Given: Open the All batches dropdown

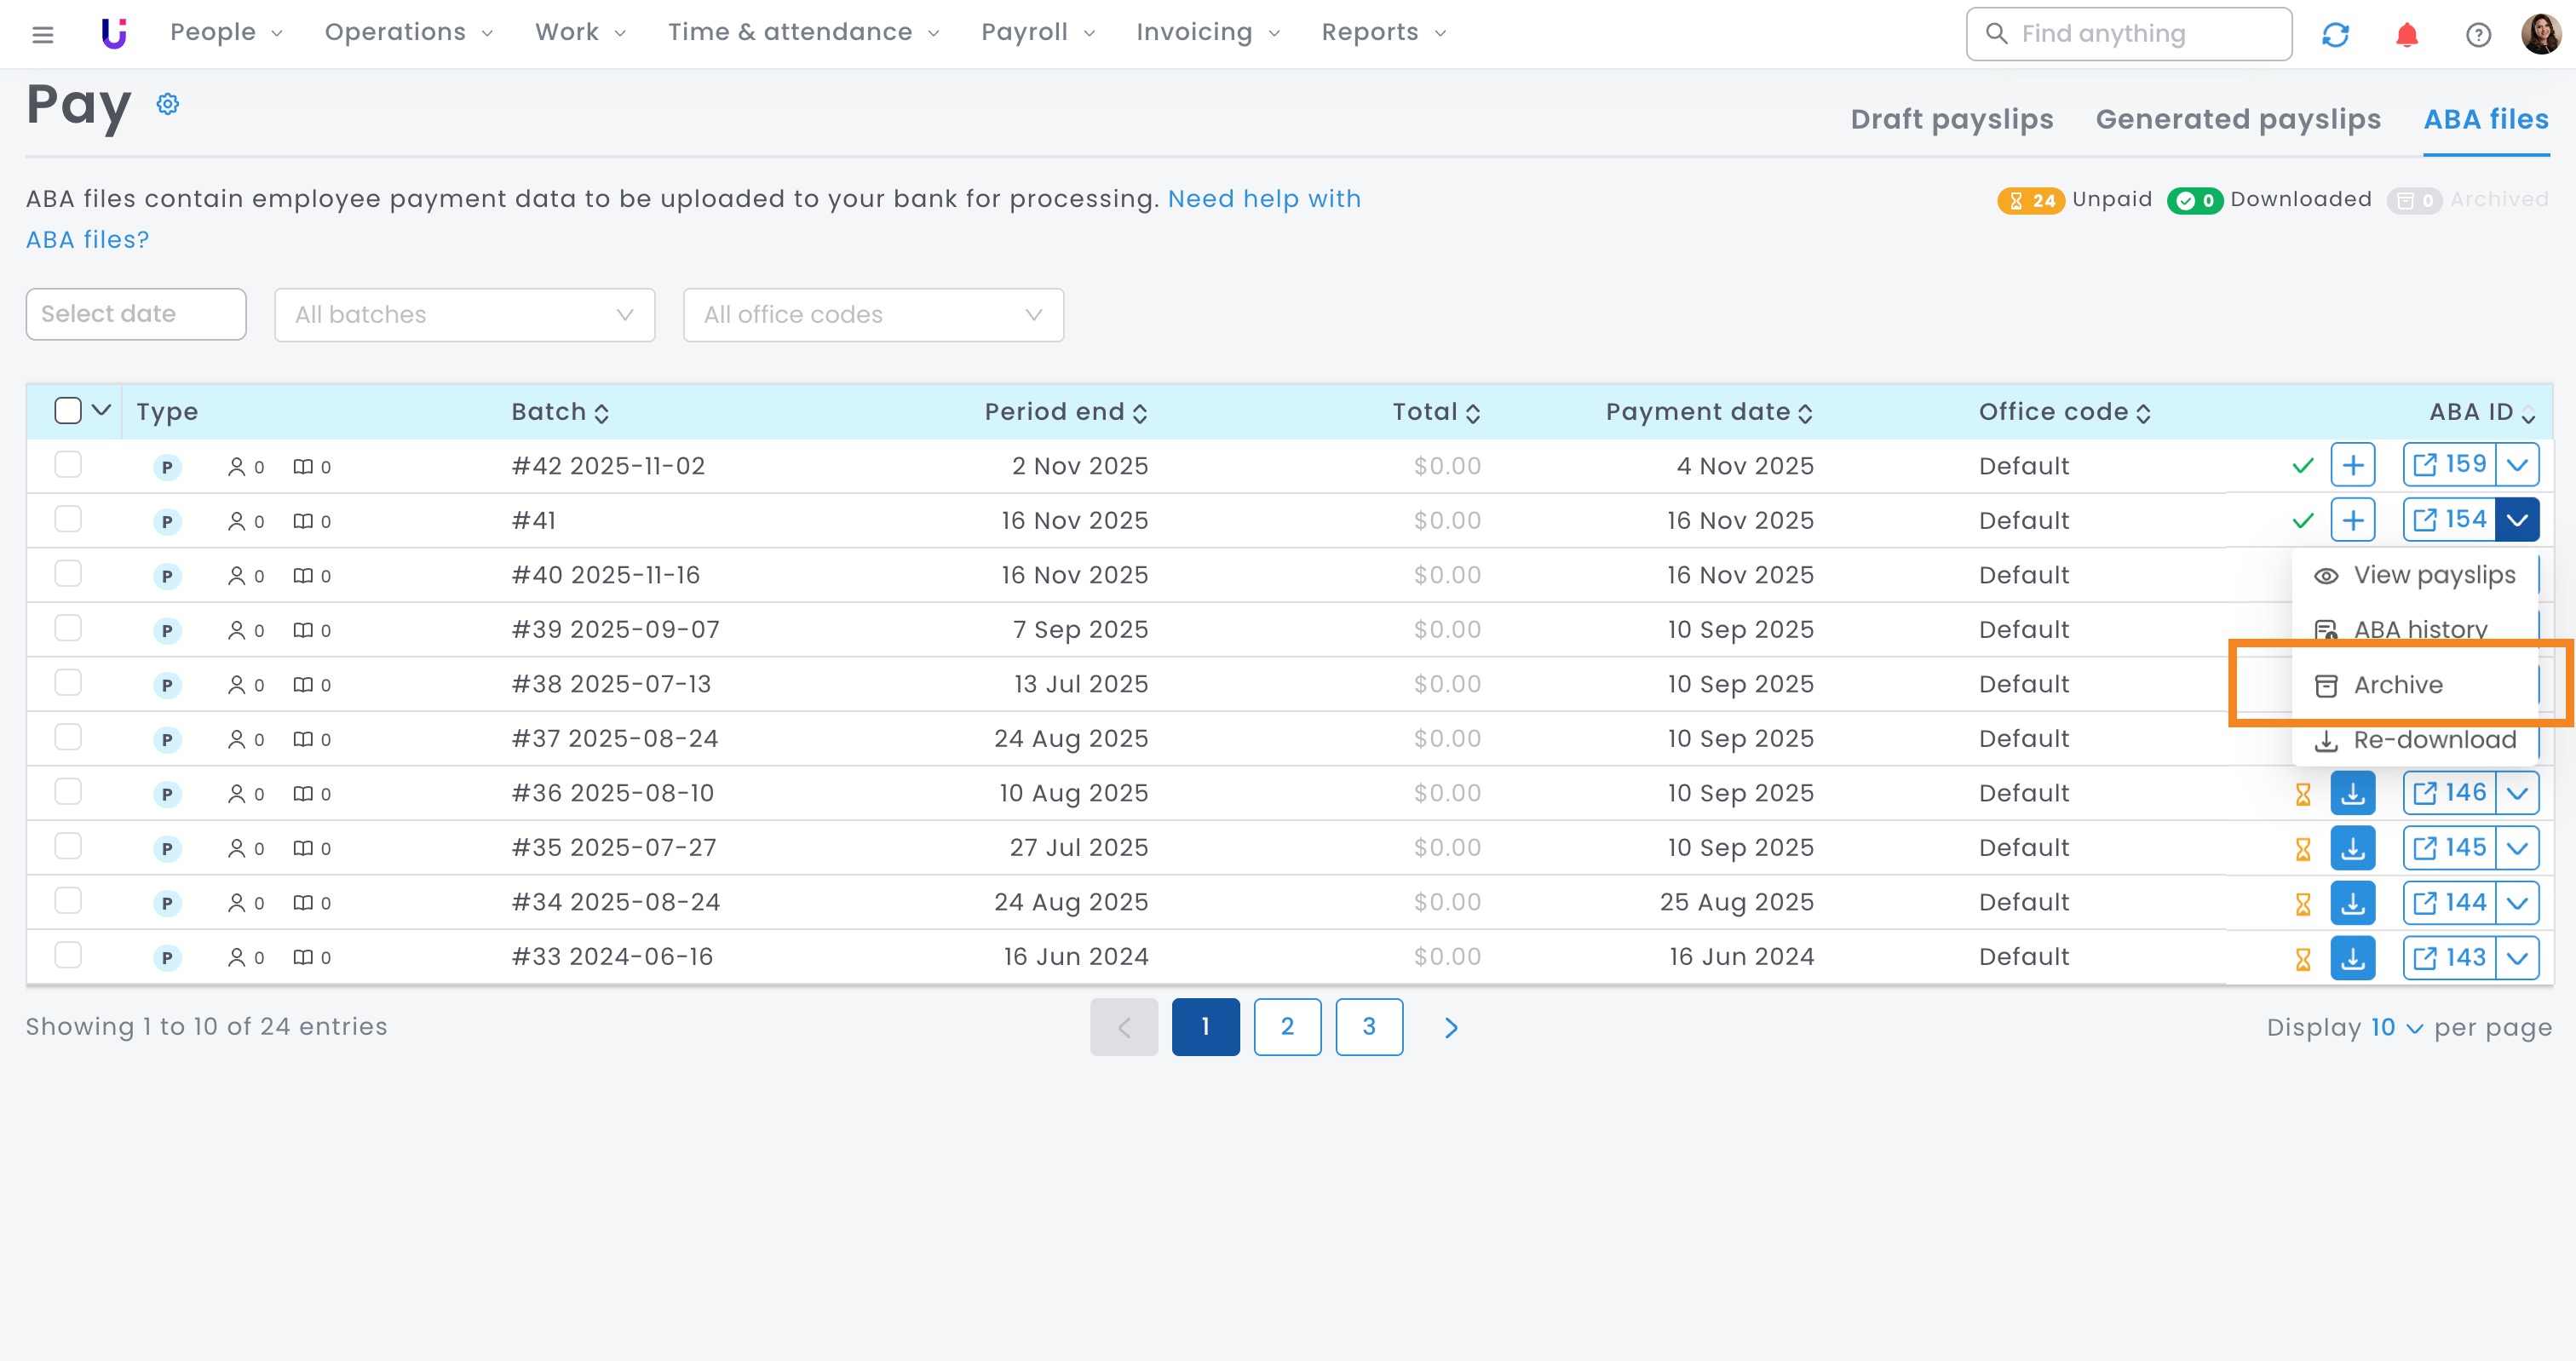Looking at the screenshot, I should (464, 315).
